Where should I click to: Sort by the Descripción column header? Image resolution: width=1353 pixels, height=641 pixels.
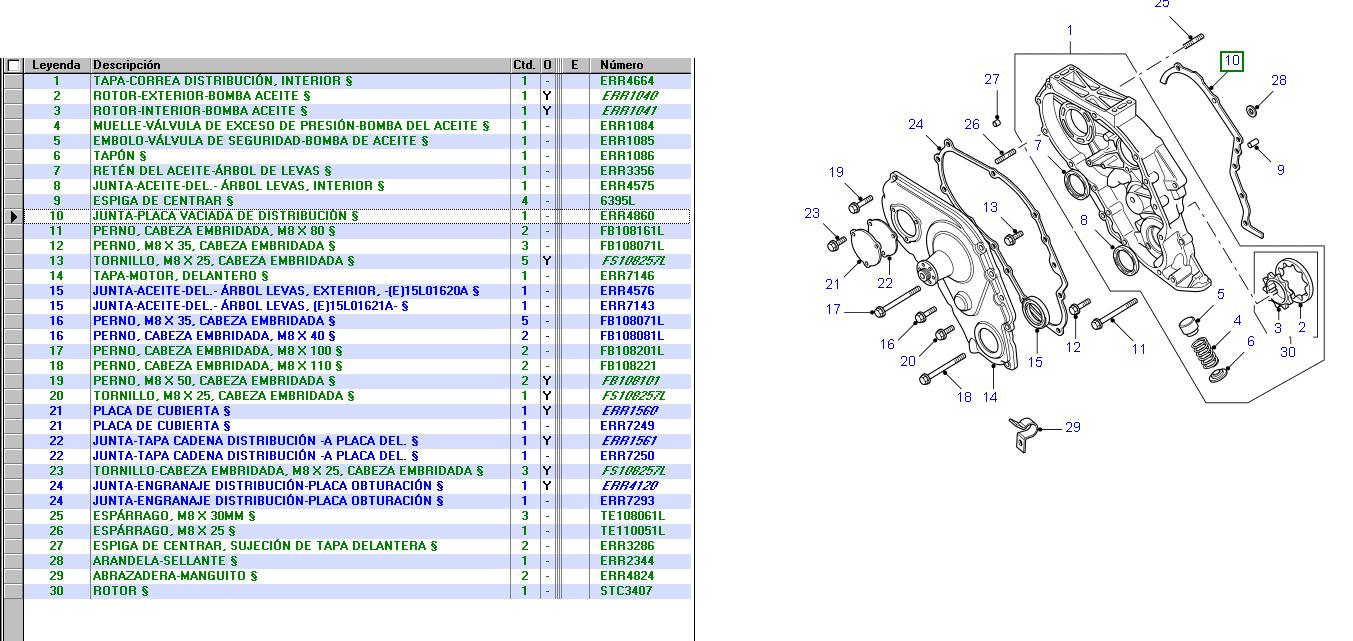pyautogui.click(x=300, y=65)
